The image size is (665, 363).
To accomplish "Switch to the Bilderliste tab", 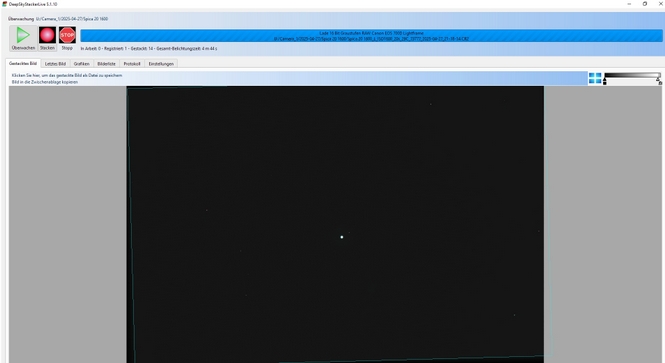I will click(106, 64).
